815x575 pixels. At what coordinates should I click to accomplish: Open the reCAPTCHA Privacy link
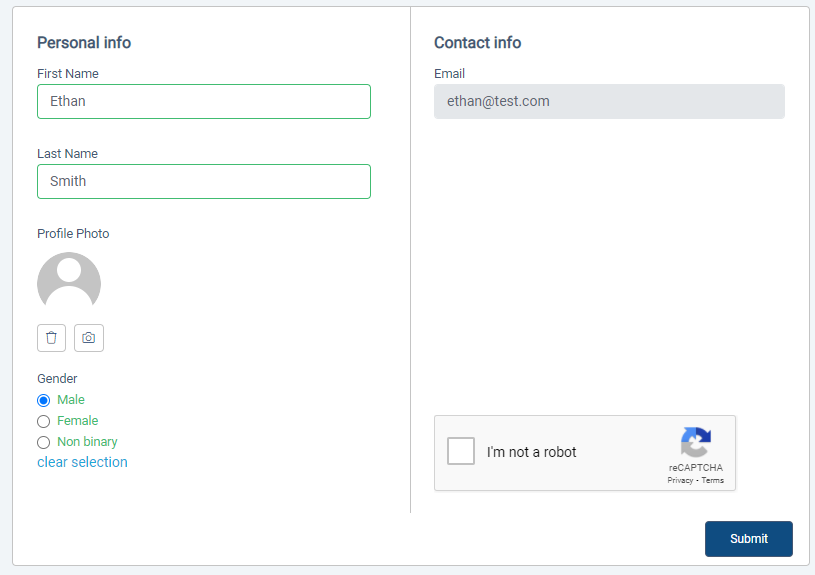680,481
